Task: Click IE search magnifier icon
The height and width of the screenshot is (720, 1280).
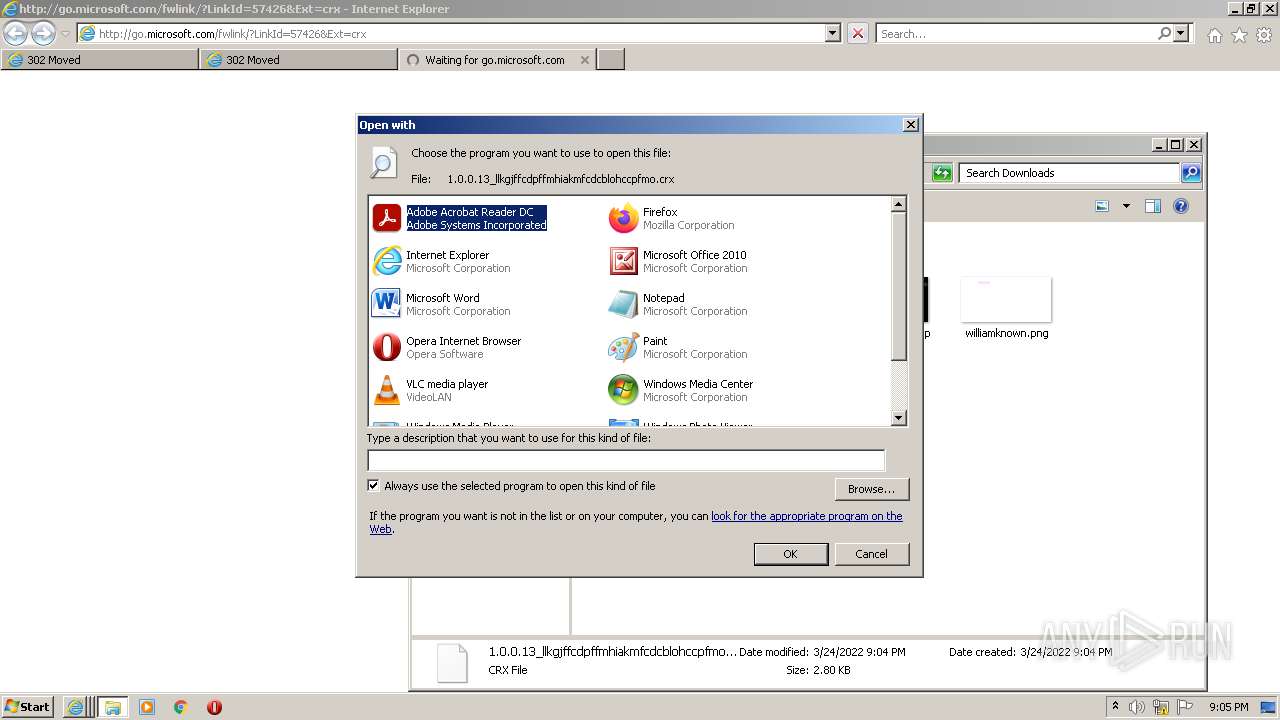Action: pos(1164,33)
